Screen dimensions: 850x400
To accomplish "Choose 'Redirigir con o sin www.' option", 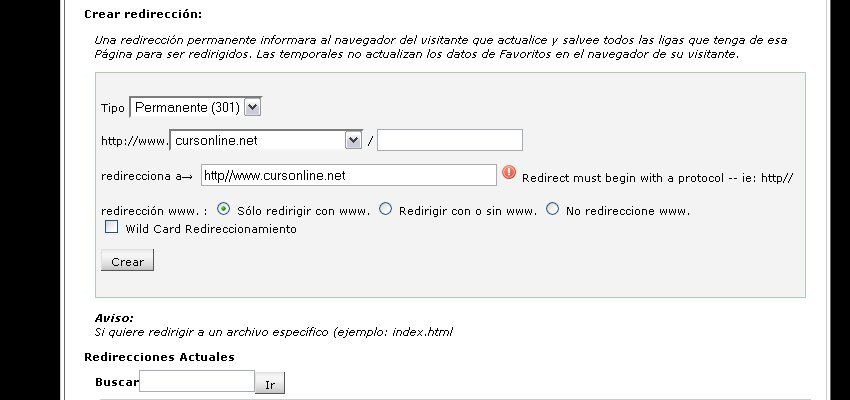I will [x=385, y=209].
